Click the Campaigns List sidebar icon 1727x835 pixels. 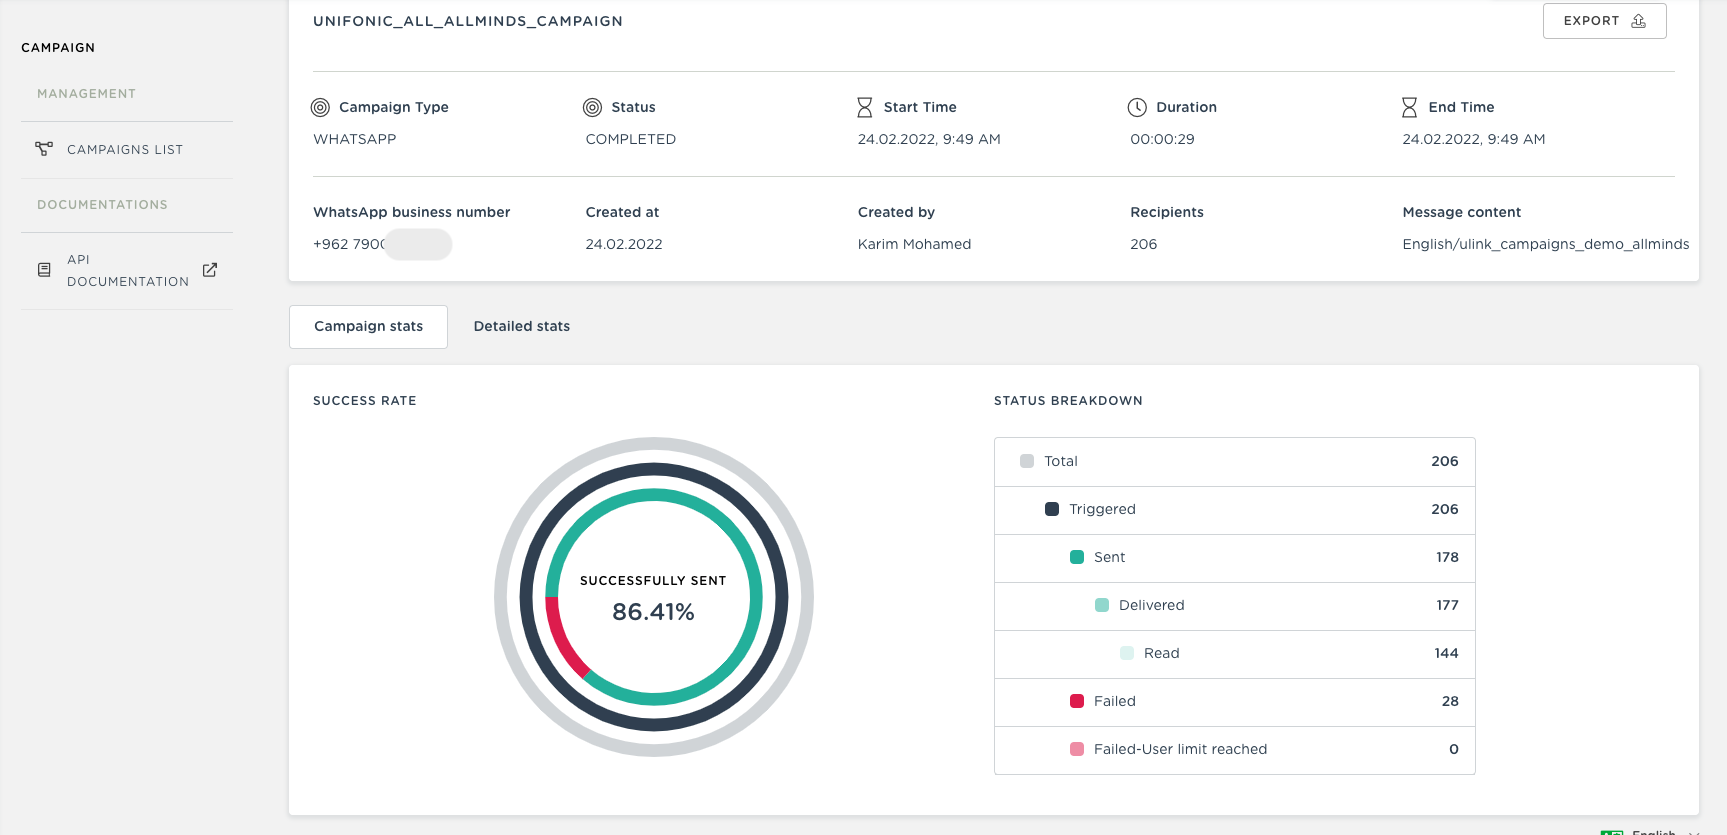pyautogui.click(x=44, y=149)
